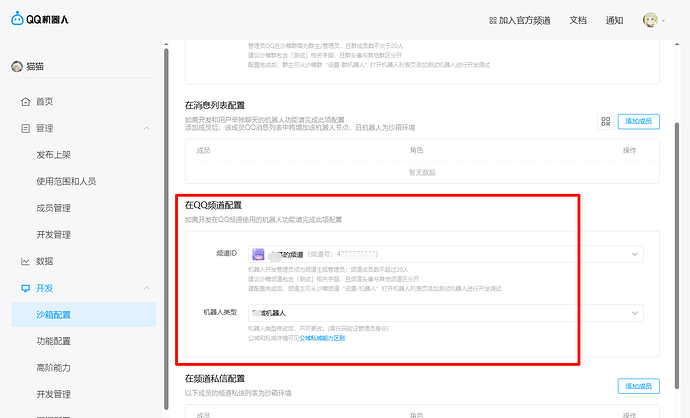The width and height of the screenshot is (690, 418).
Task: Expand the 频道ID dropdown
Action: point(635,255)
